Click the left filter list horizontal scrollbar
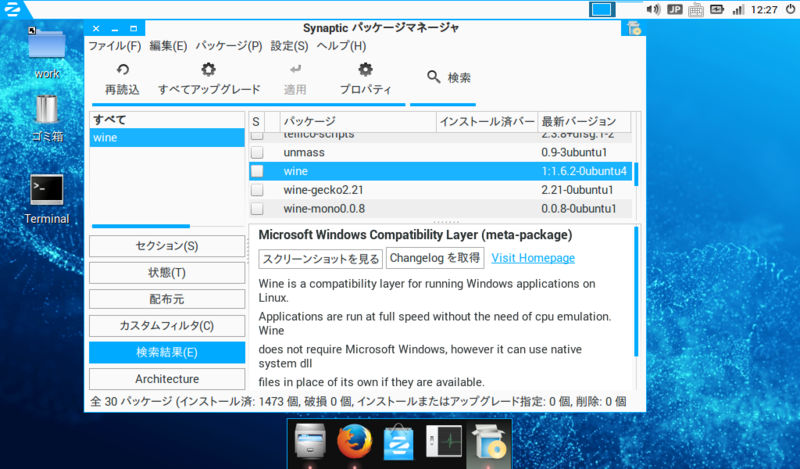800x469 pixels. point(141,226)
